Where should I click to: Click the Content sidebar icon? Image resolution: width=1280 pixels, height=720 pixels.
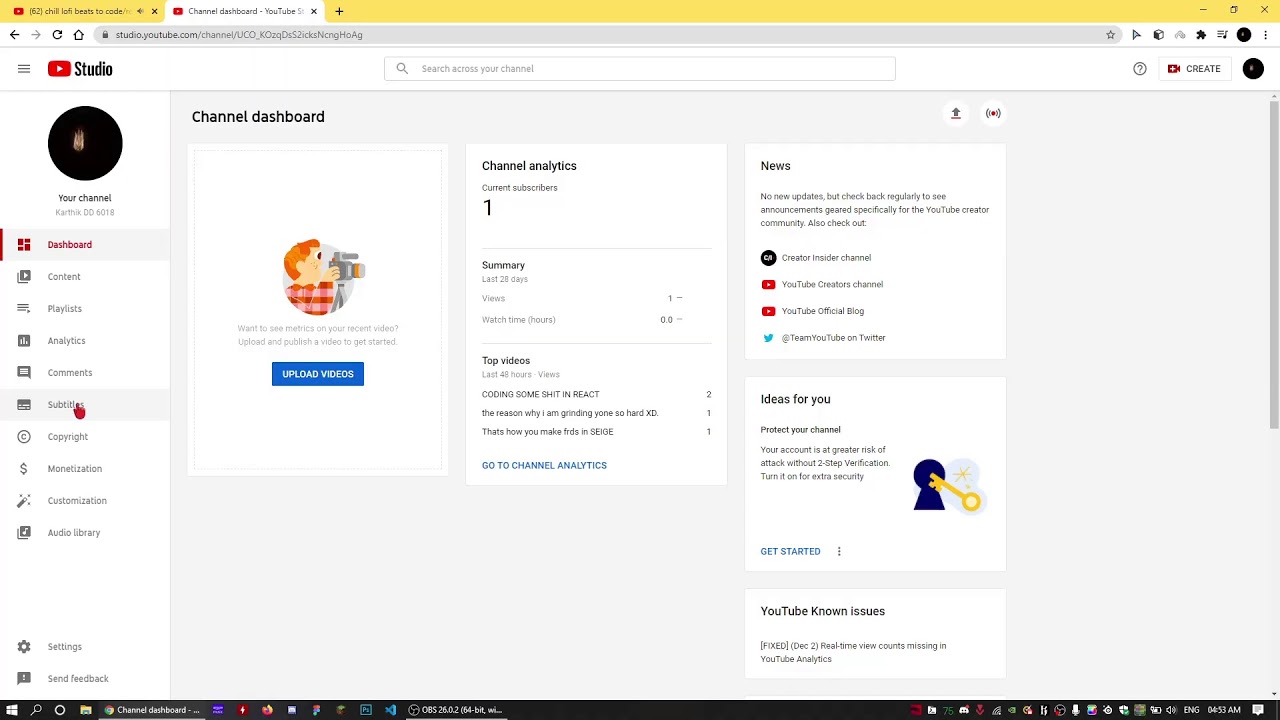click(x=24, y=277)
